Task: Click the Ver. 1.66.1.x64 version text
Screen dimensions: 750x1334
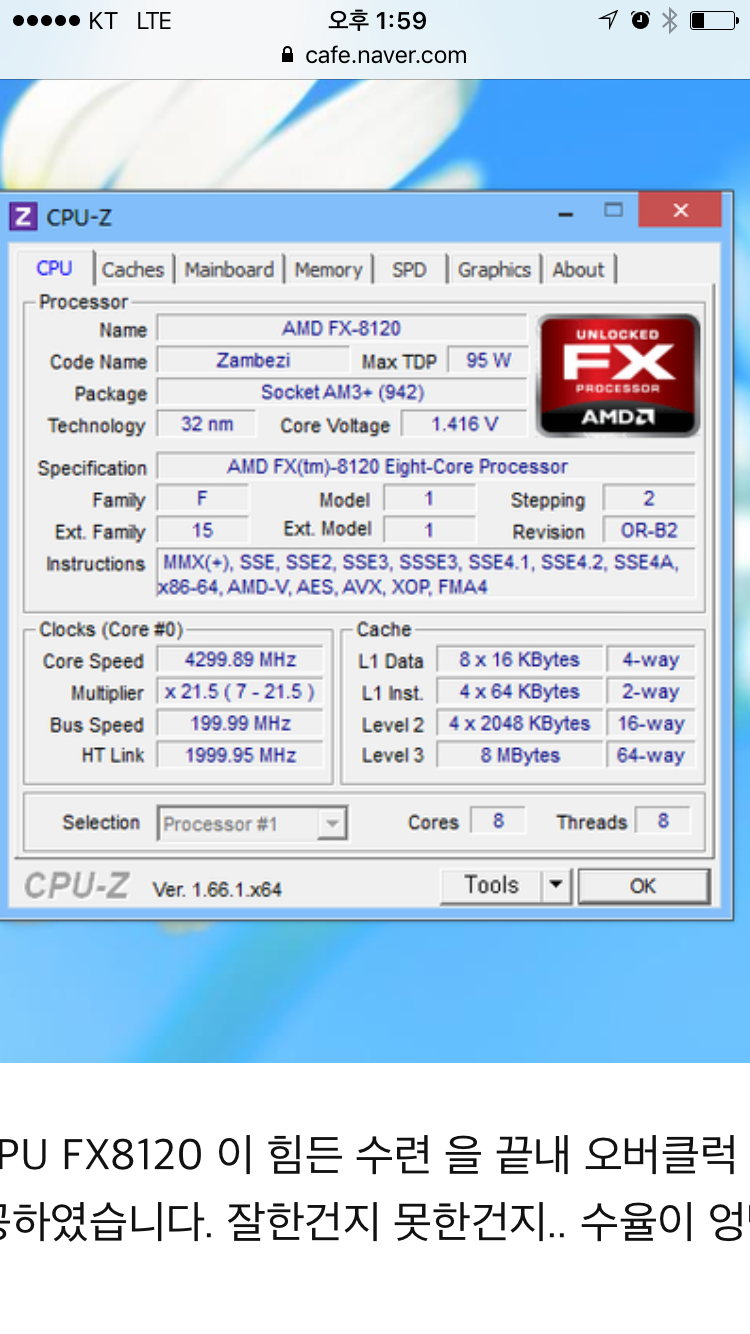Action: [x=217, y=889]
